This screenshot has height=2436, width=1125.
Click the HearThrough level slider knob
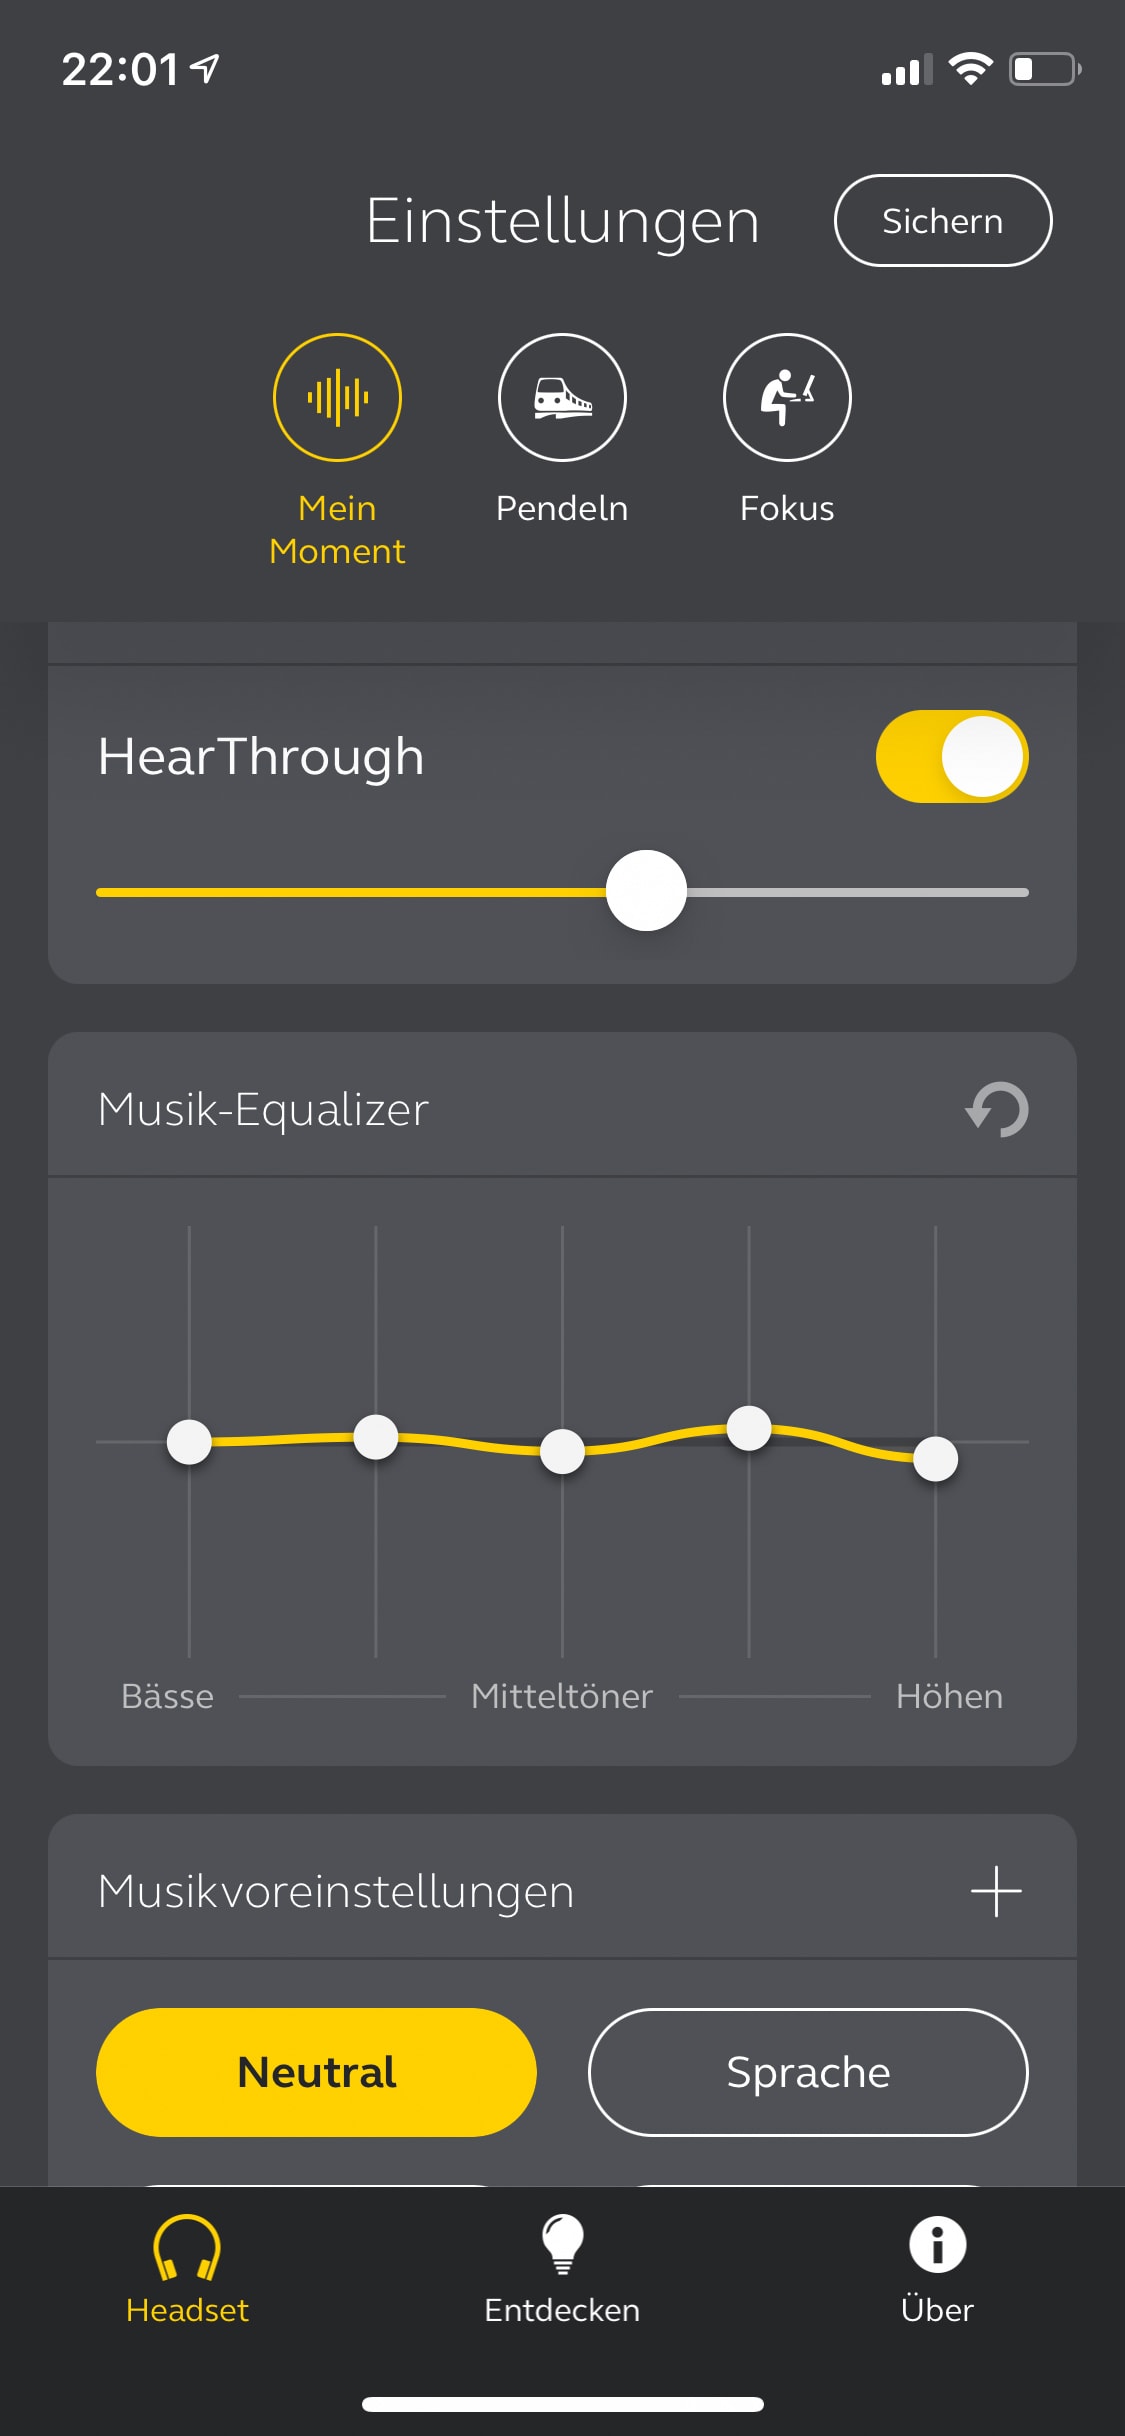point(646,891)
